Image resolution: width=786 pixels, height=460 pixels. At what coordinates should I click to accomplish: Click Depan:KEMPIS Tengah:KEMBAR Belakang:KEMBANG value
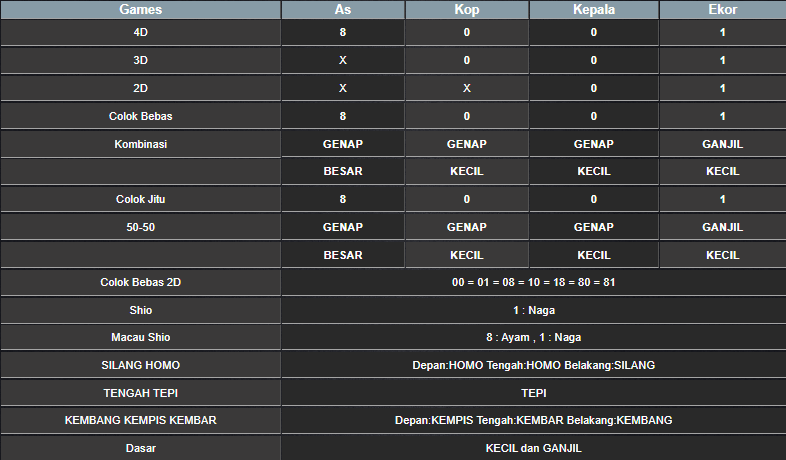tap(533, 420)
